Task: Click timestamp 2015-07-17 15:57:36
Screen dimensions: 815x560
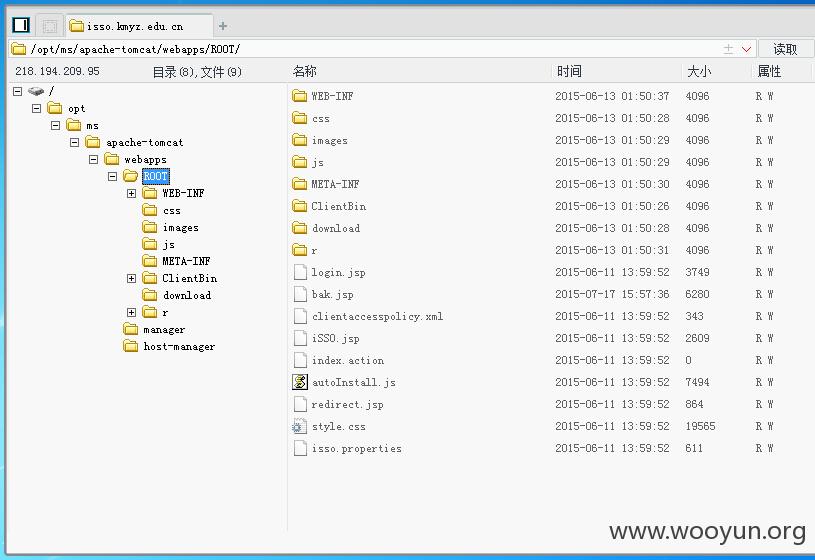Action: tap(612, 294)
